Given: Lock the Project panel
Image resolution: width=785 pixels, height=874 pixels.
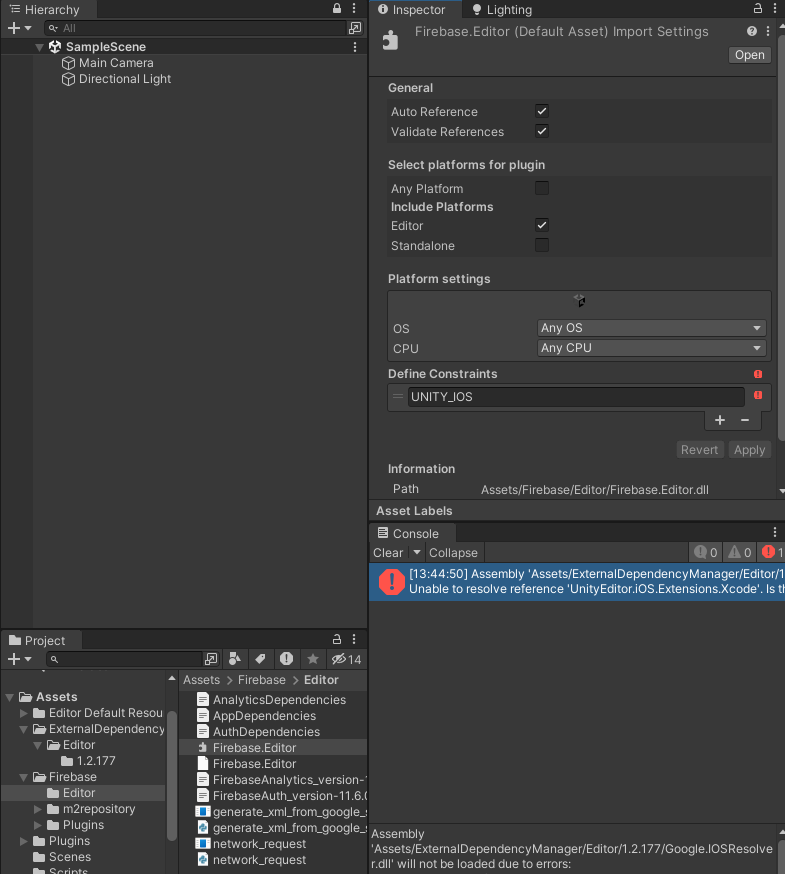Looking at the screenshot, I should pos(337,639).
